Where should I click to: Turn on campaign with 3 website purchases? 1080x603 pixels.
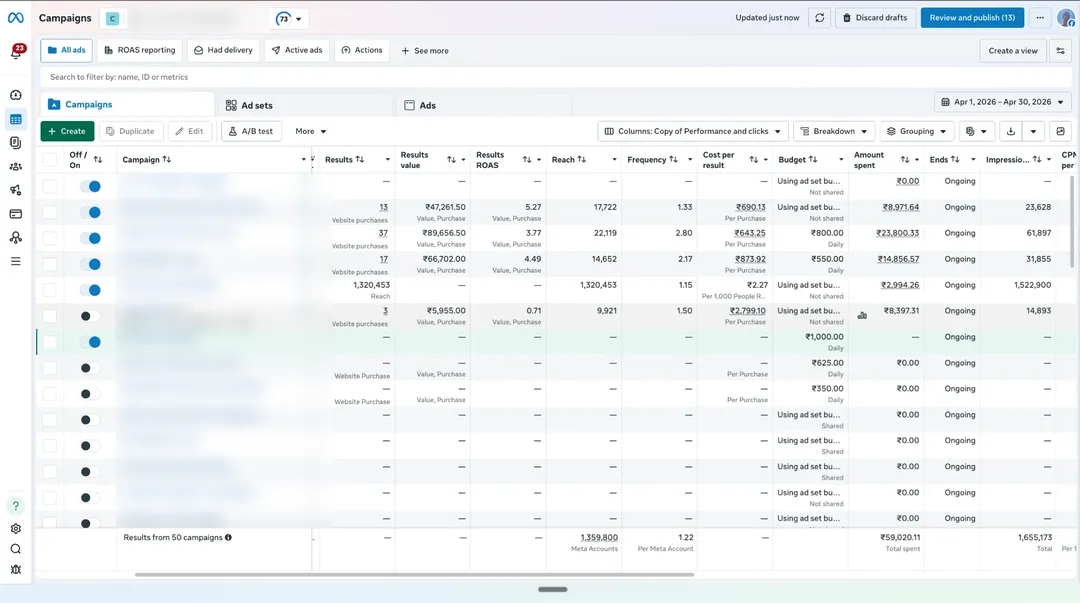tap(90, 316)
